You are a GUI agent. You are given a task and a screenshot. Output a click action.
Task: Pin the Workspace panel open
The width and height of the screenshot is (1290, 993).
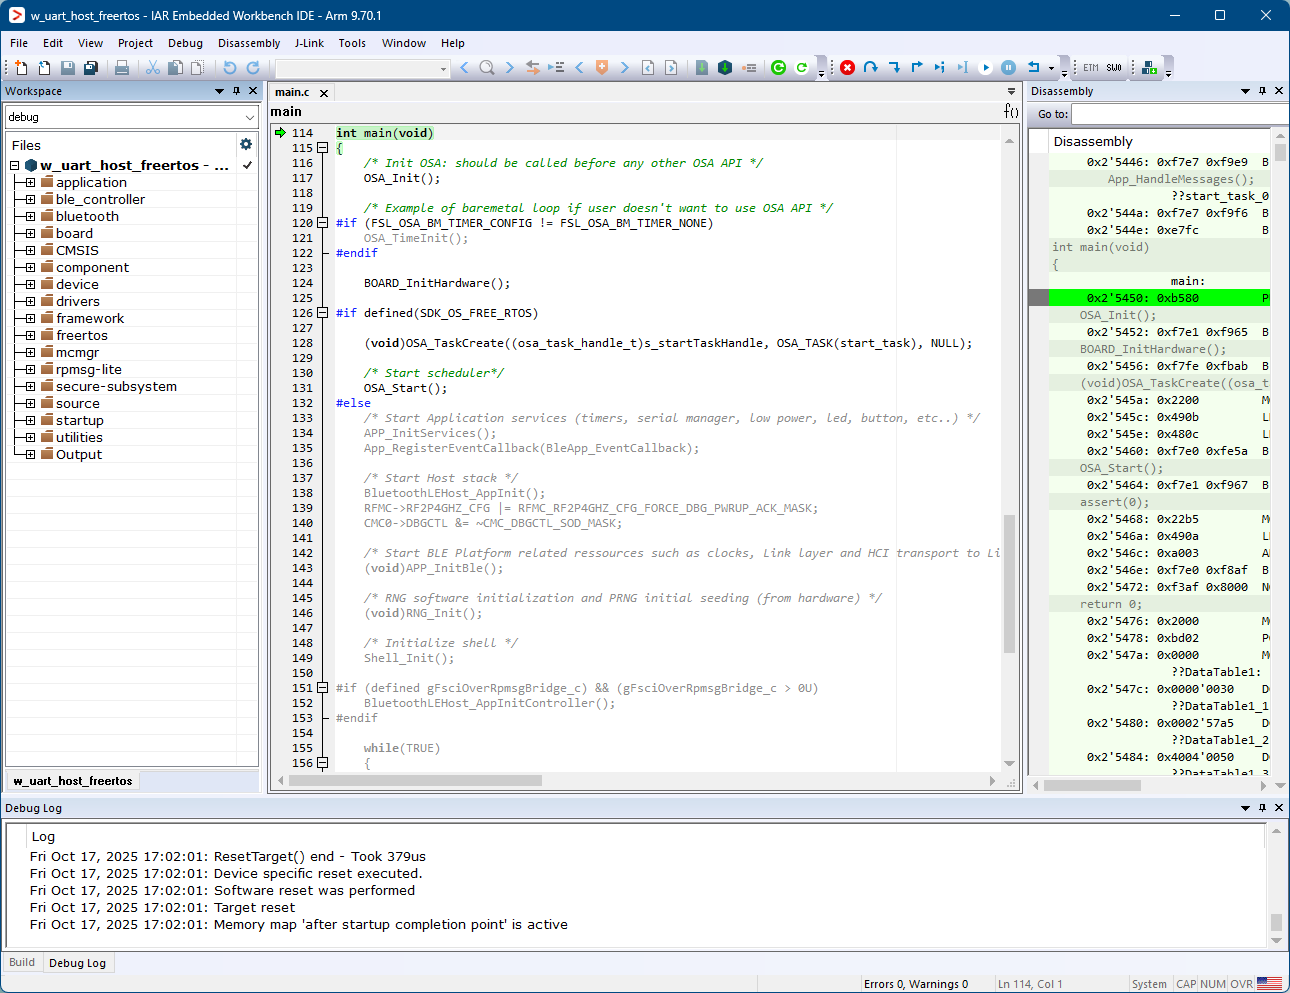(236, 91)
